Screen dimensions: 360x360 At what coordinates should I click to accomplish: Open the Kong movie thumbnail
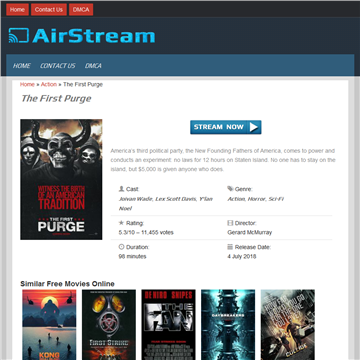point(49,325)
